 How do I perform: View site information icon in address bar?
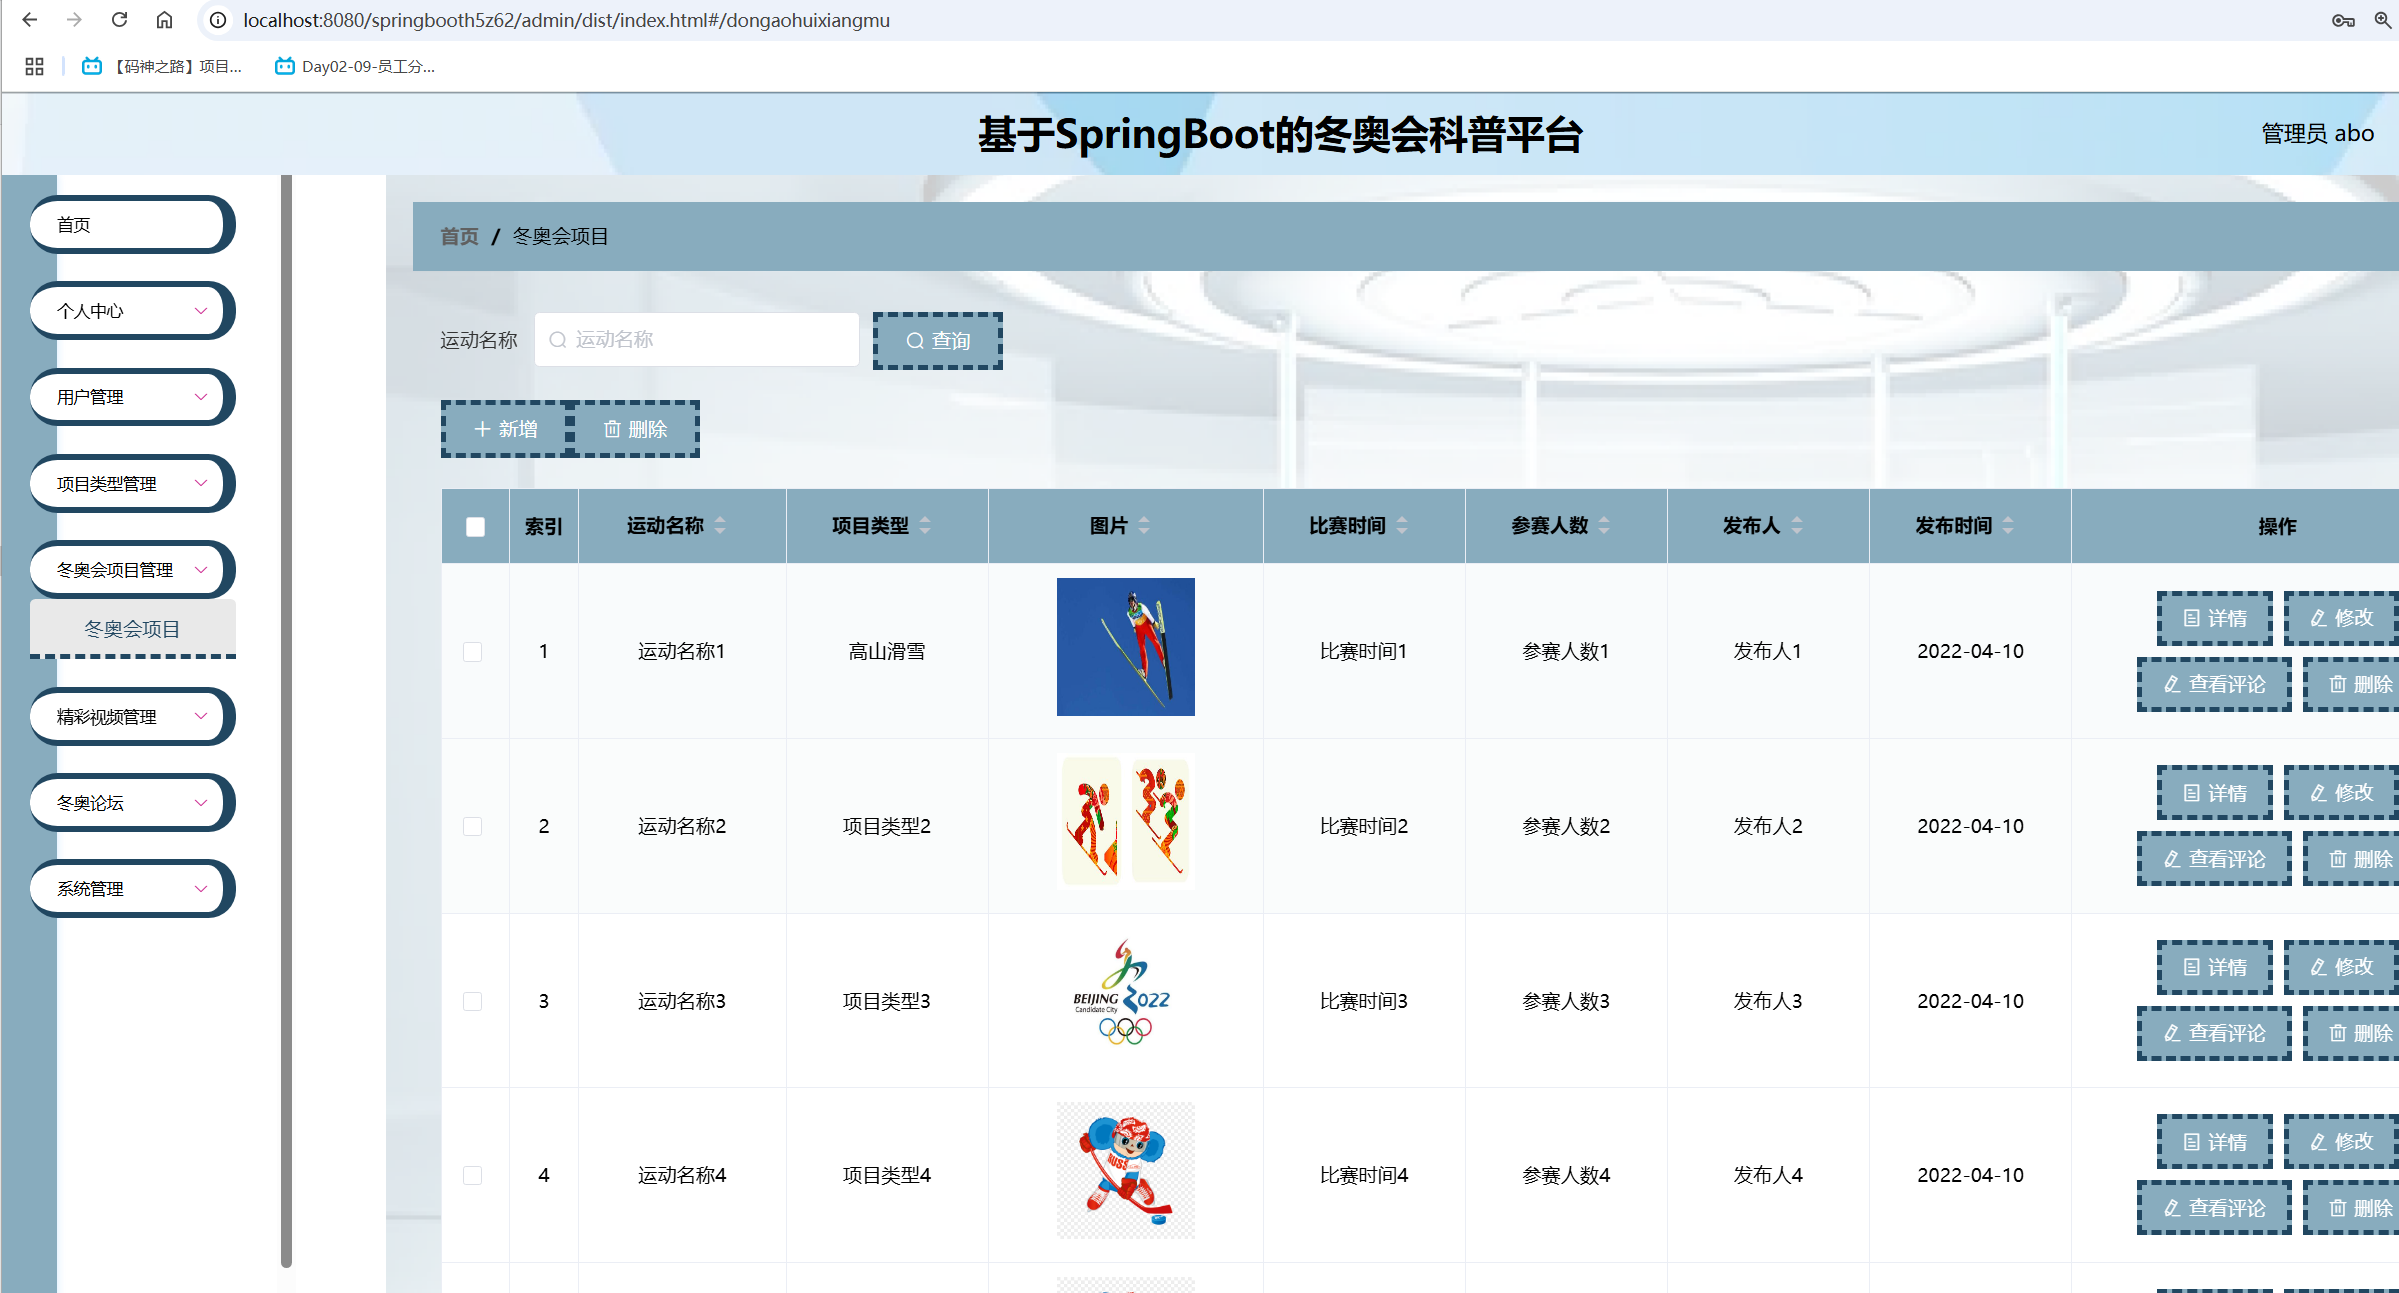(218, 20)
